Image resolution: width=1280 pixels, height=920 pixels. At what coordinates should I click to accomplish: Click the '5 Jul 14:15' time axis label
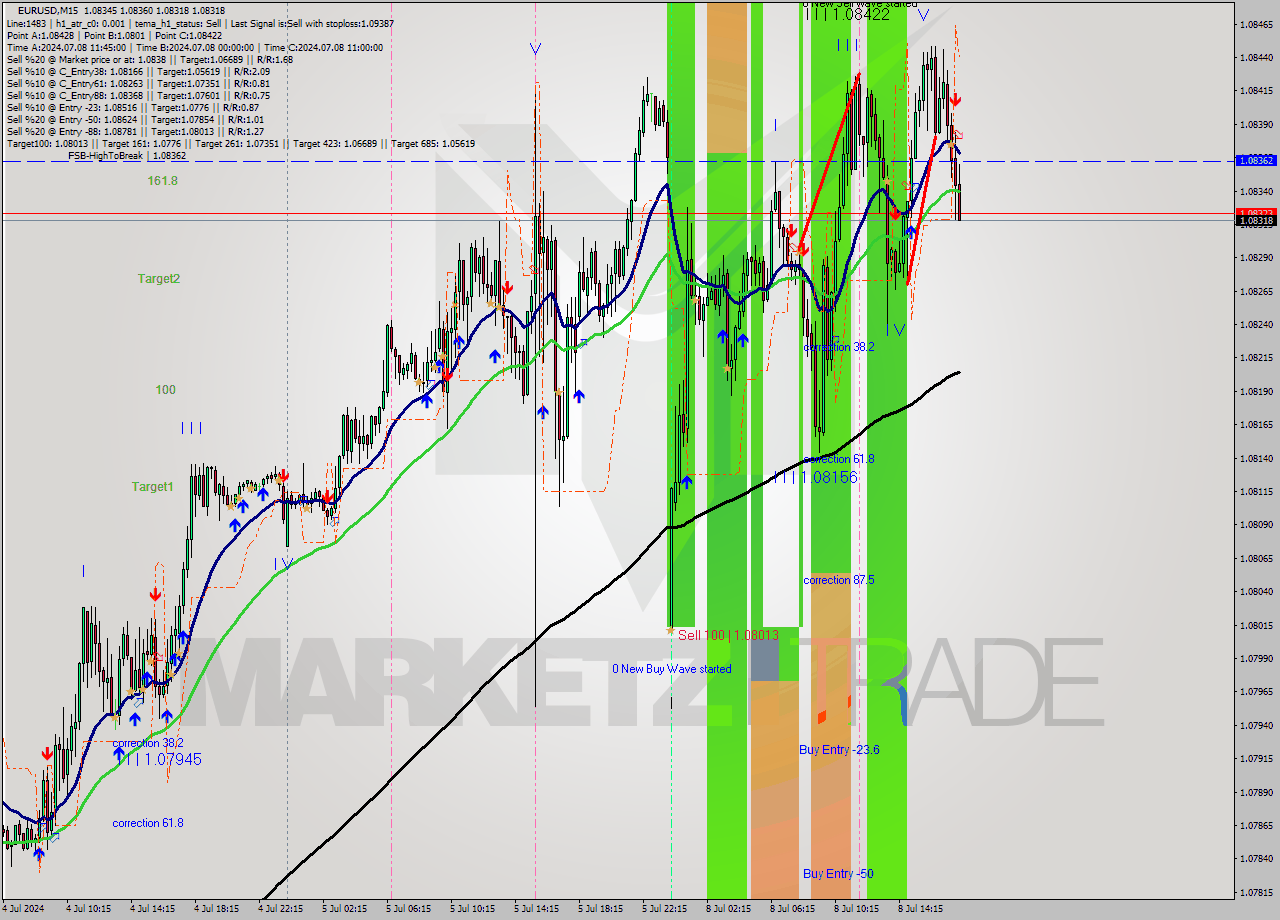click(x=536, y=909)
